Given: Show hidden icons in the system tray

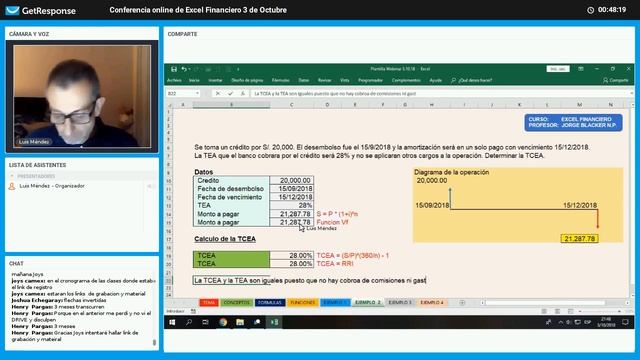Looking at the screenshot, I should point(560,322).
